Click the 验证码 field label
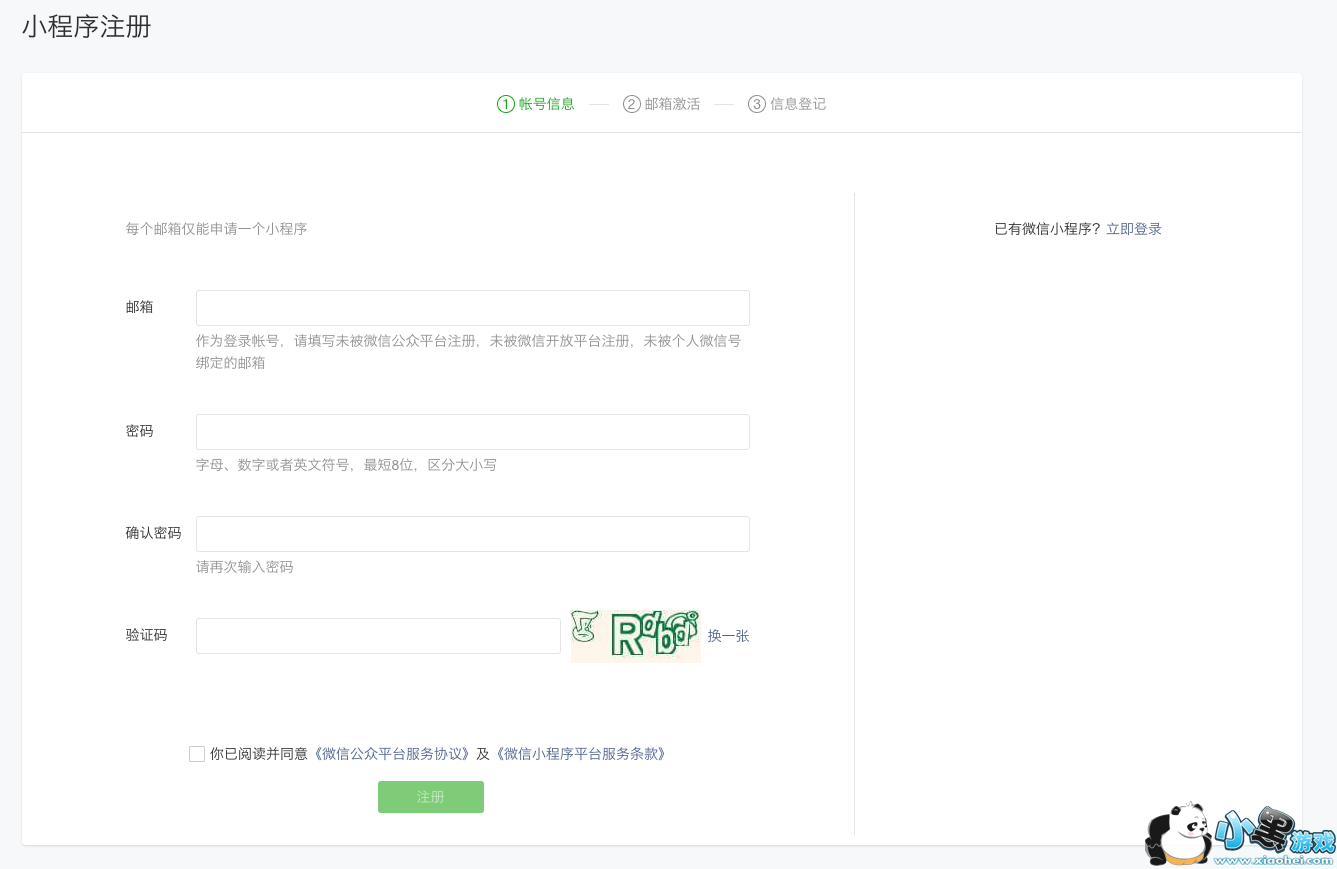Image resolution: width=1337 pixels, height=869 pixels. [x=147, y=635]
